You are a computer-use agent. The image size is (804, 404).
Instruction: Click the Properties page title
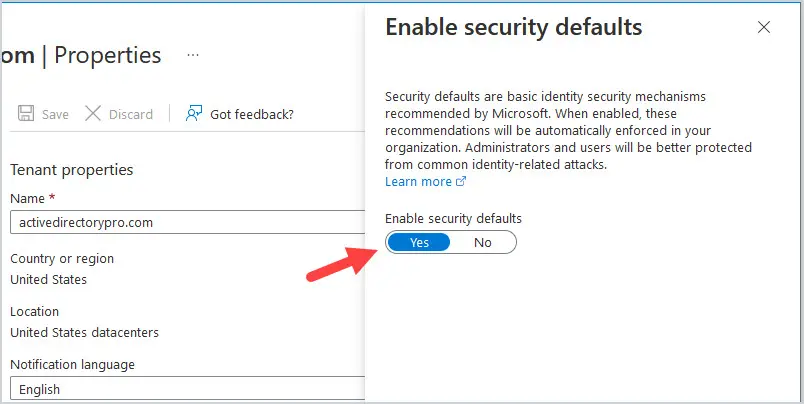point(108,55)
